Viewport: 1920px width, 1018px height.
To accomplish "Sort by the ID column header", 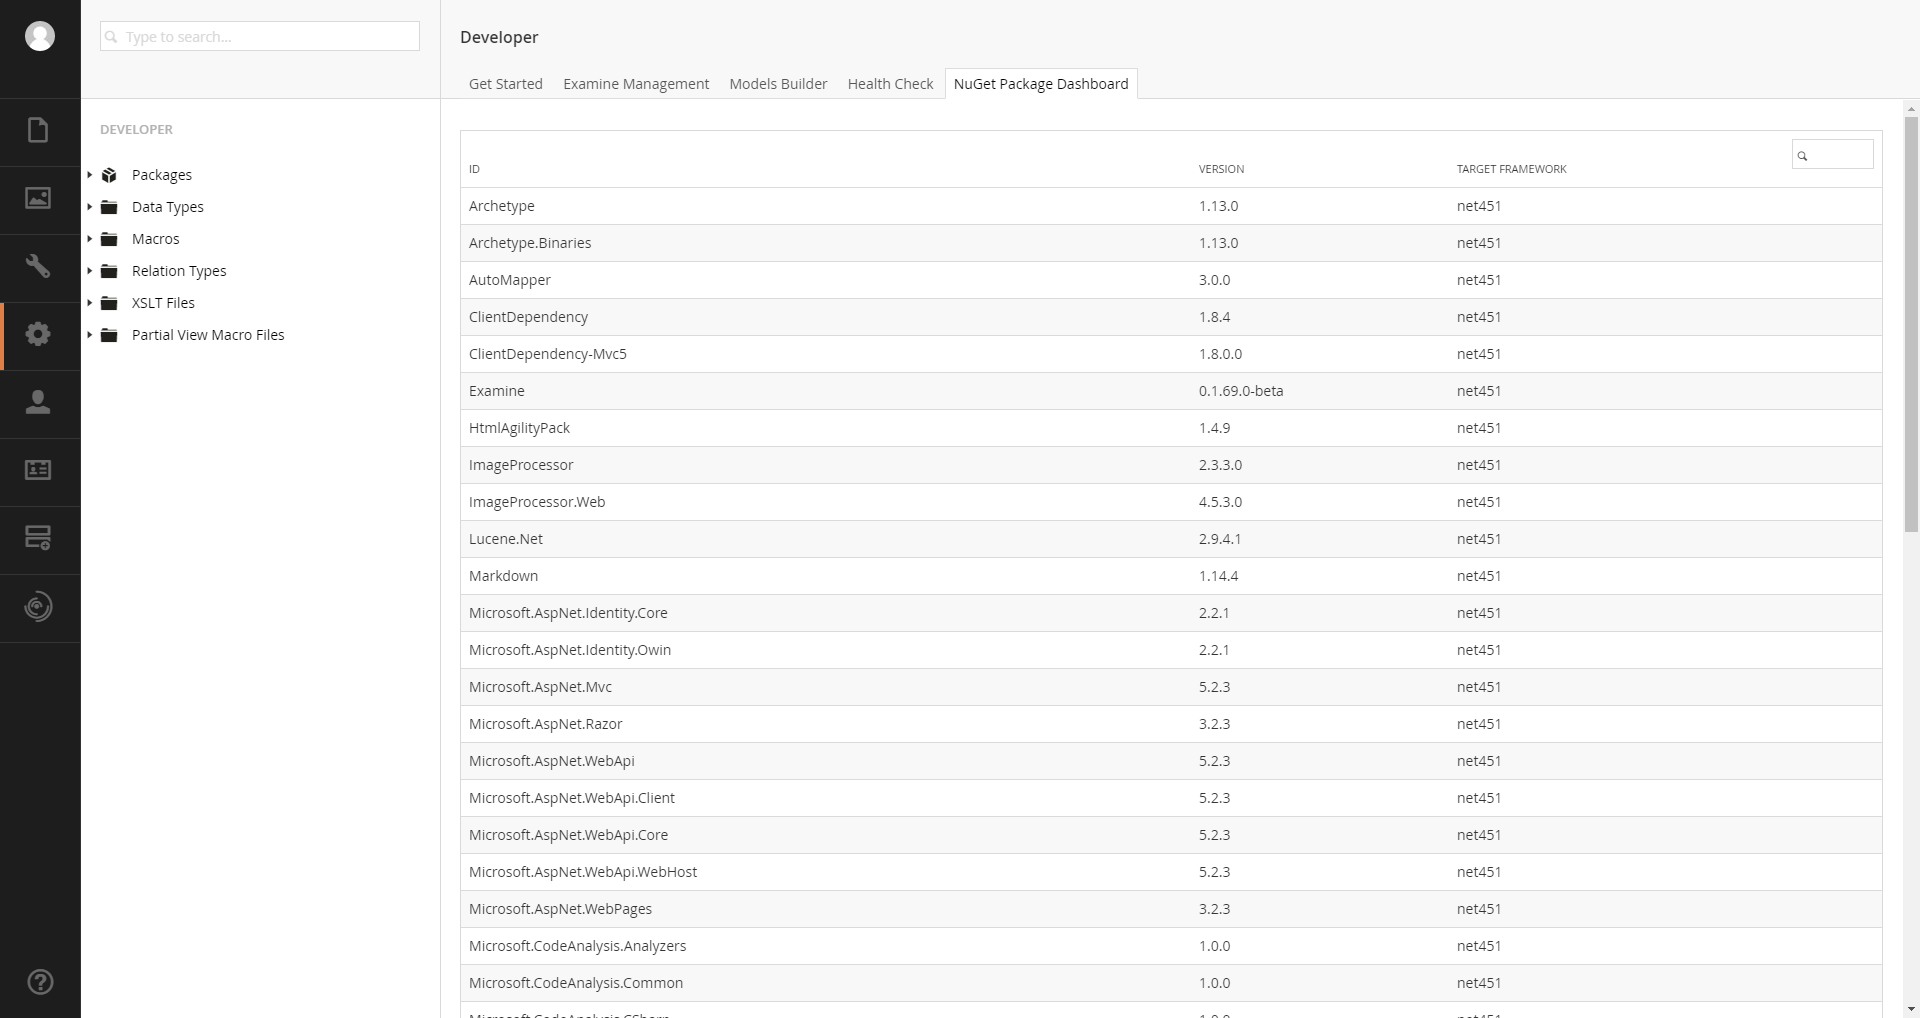I will coord(474,169).
